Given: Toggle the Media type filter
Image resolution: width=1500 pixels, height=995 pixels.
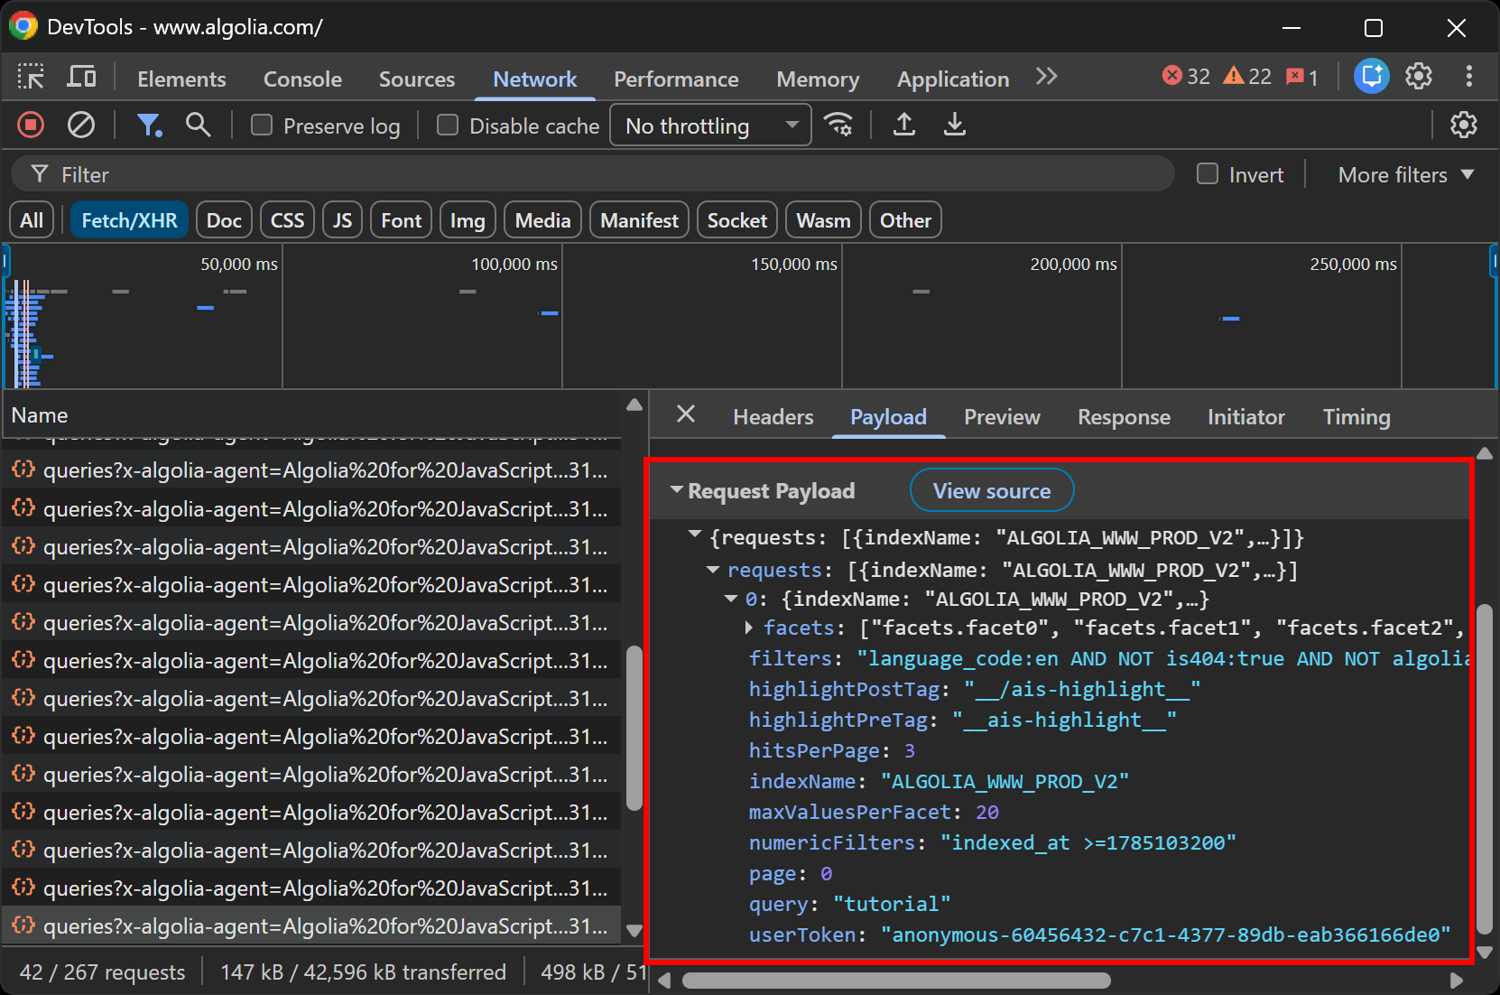Looking at the screenshot, I should (543, 220).
